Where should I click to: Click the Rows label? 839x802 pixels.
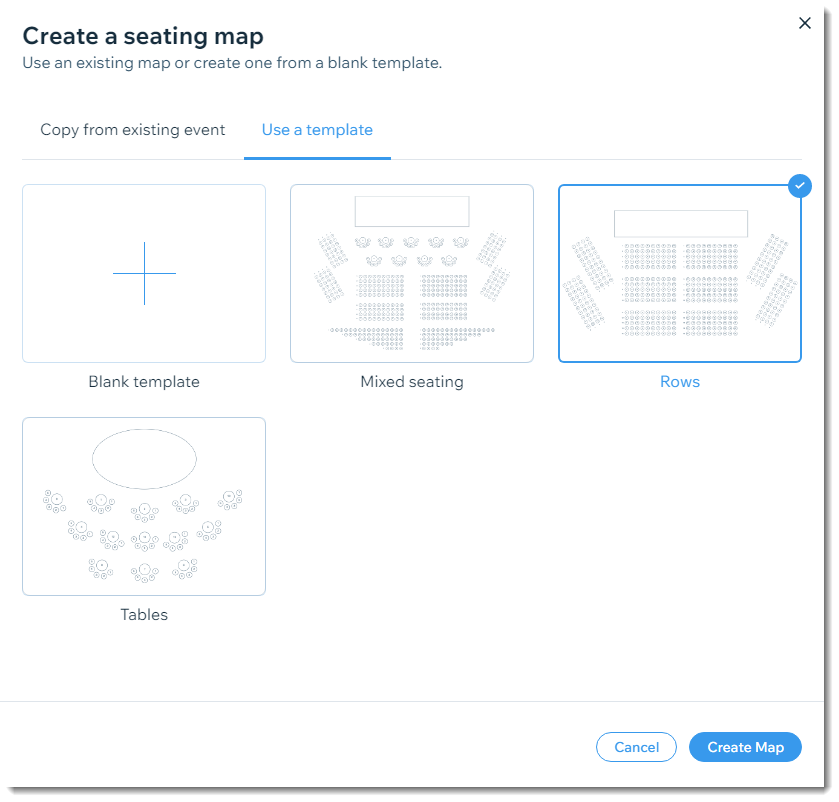click(680, 382)
